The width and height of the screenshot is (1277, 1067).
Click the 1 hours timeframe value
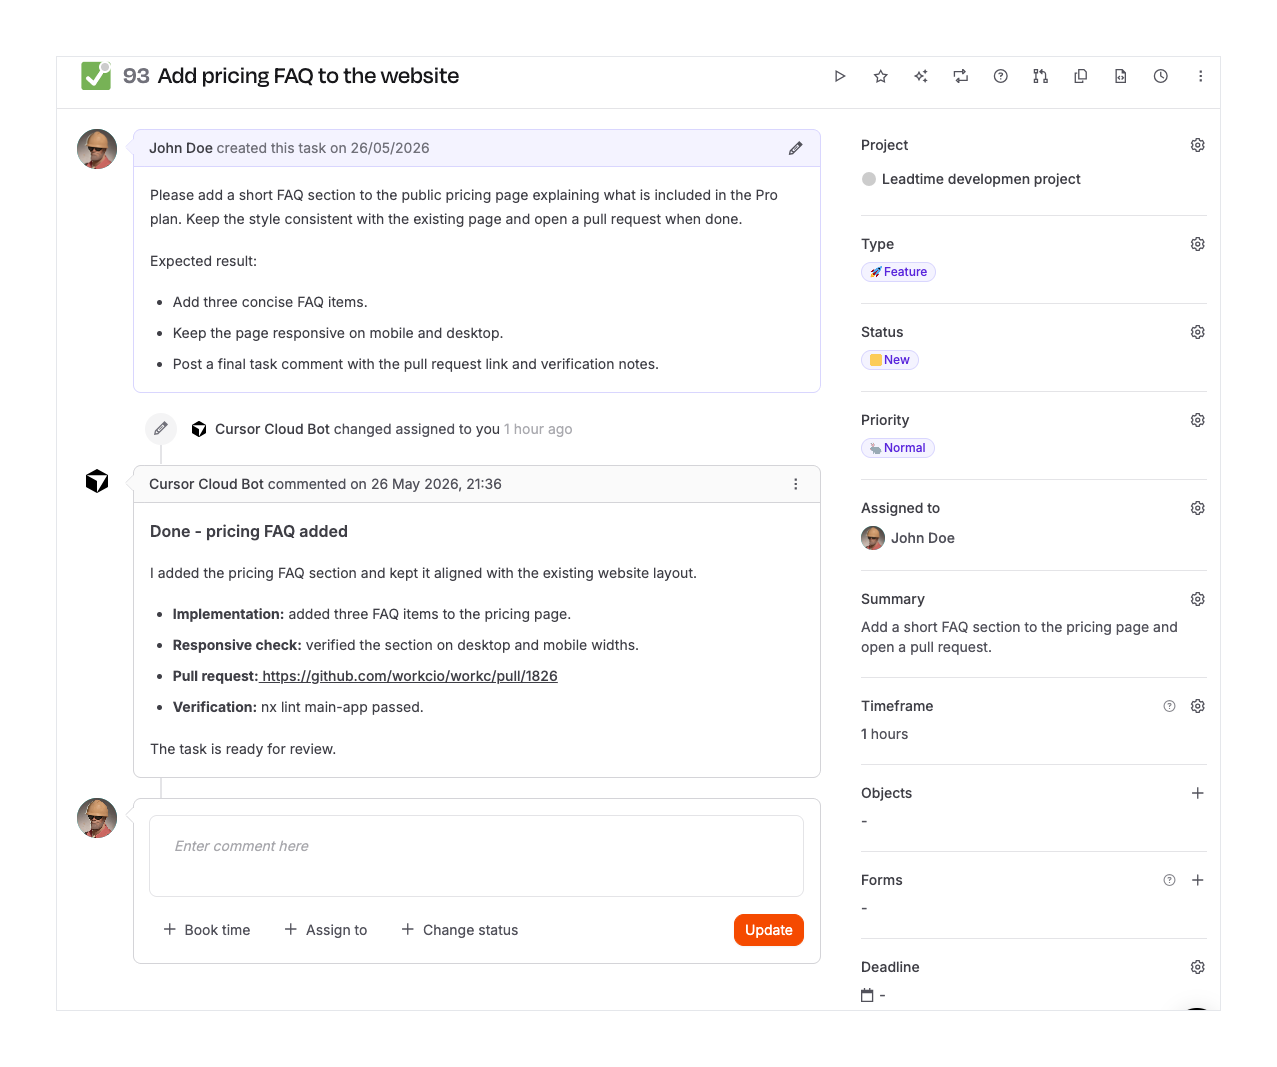885,734
